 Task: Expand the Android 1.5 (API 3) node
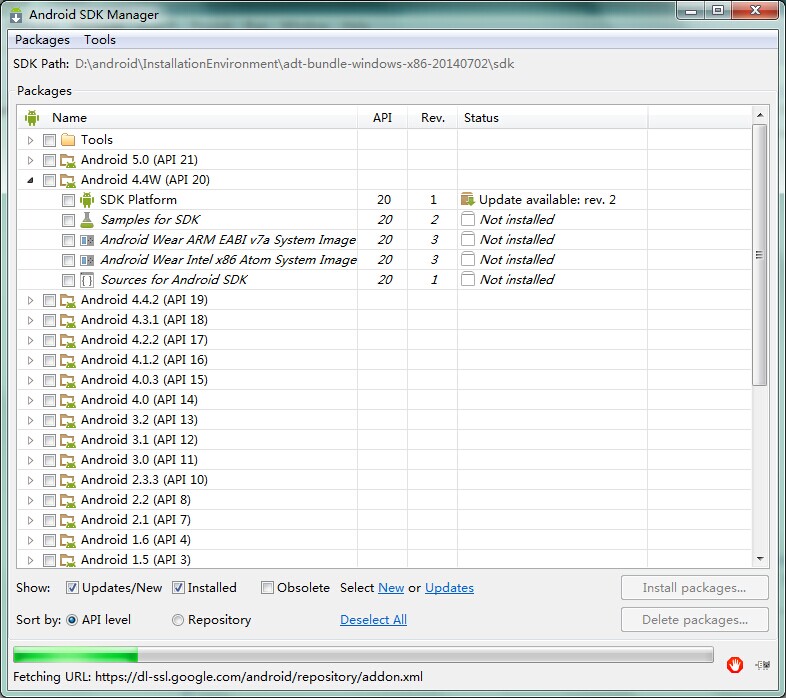coord(31,560)
